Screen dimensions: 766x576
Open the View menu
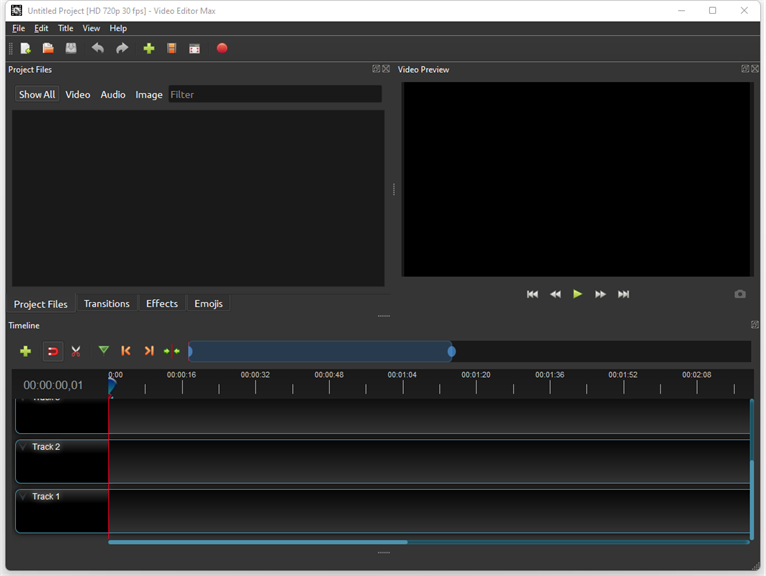[x=91, y=28]
